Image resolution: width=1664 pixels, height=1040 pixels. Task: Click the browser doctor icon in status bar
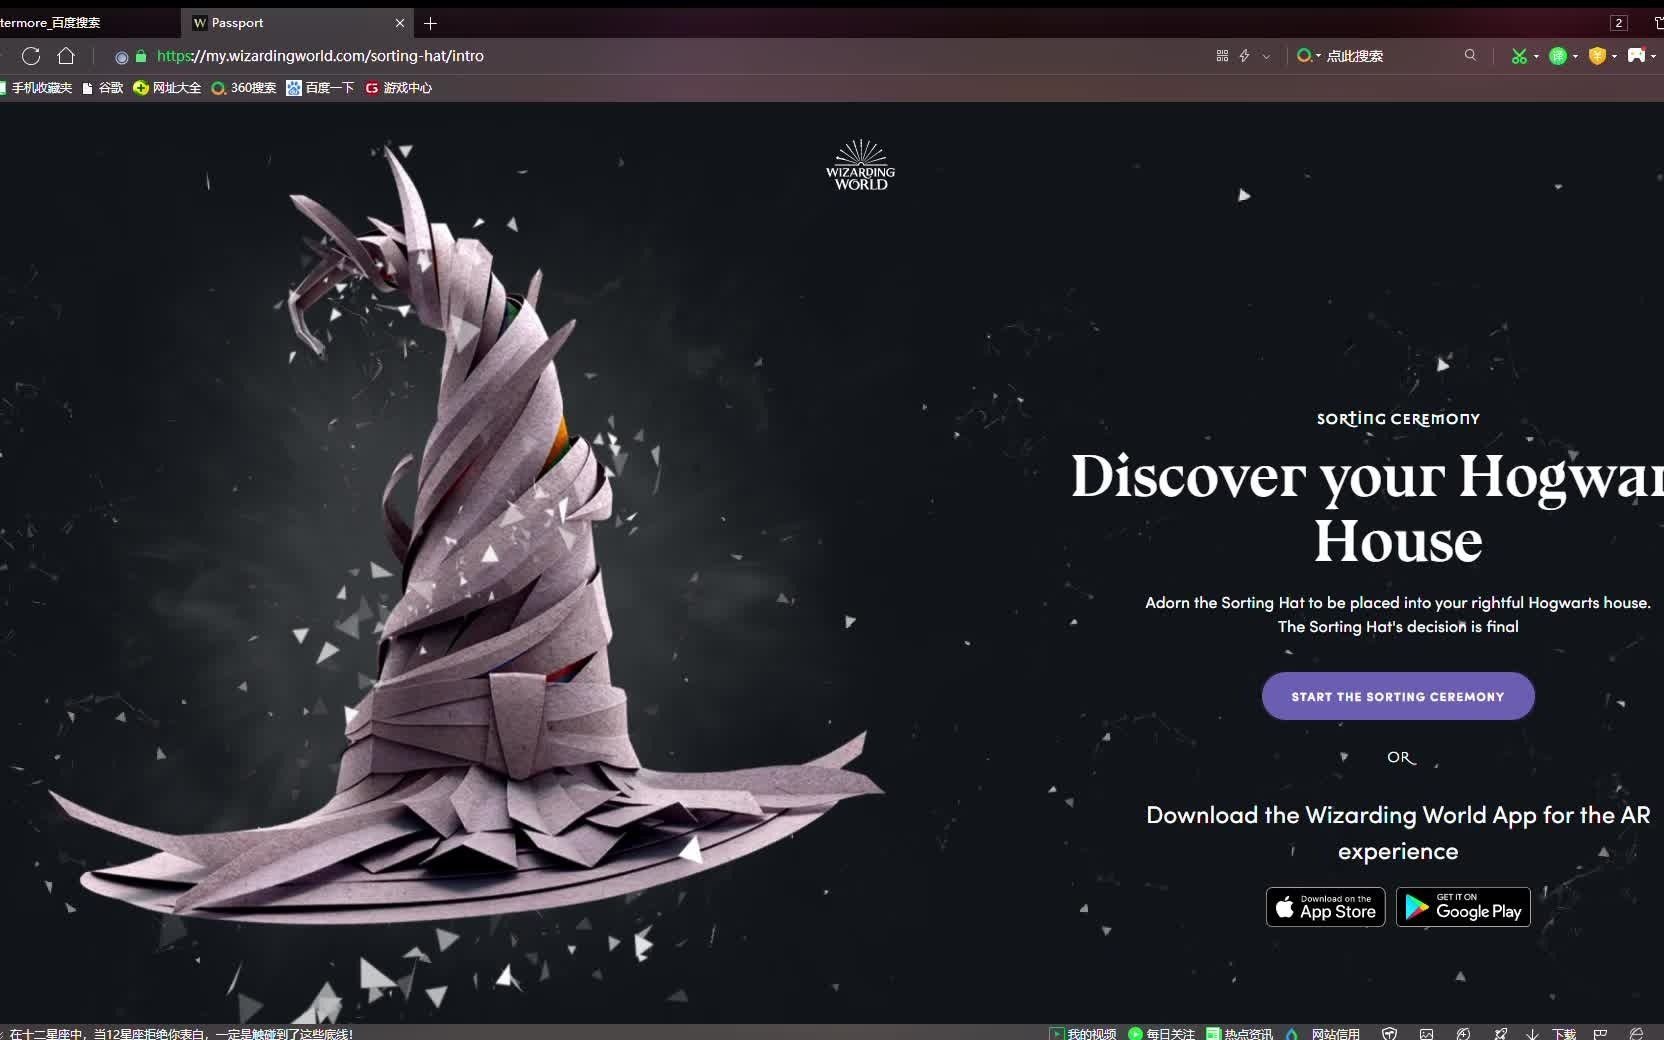point(1637,1033)
